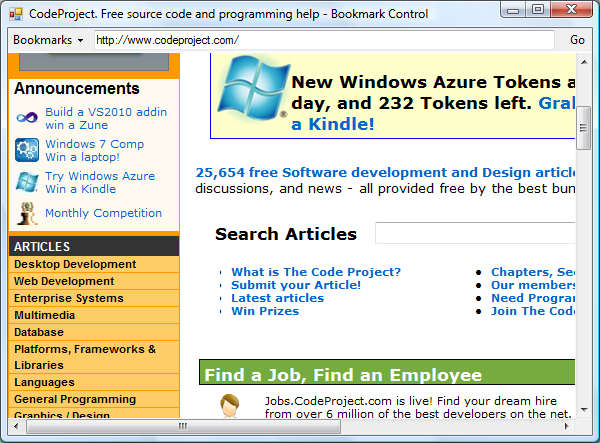Open Latest articles link

pos(277,298)
